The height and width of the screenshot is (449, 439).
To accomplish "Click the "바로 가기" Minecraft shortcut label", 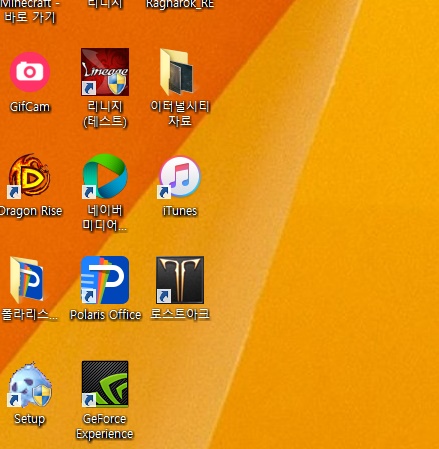I will point(30,17).
